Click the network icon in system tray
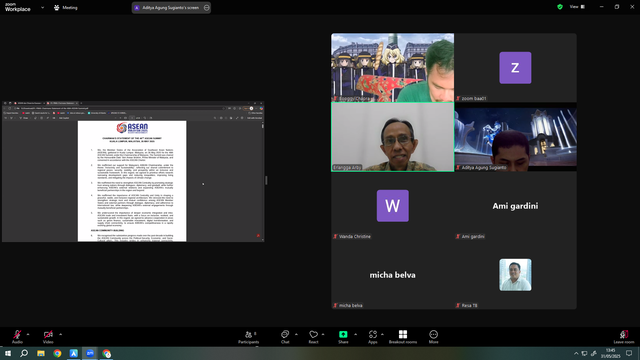Image resolution: width=640 pixels, height=360 pixels. click(x=584, y=353)
